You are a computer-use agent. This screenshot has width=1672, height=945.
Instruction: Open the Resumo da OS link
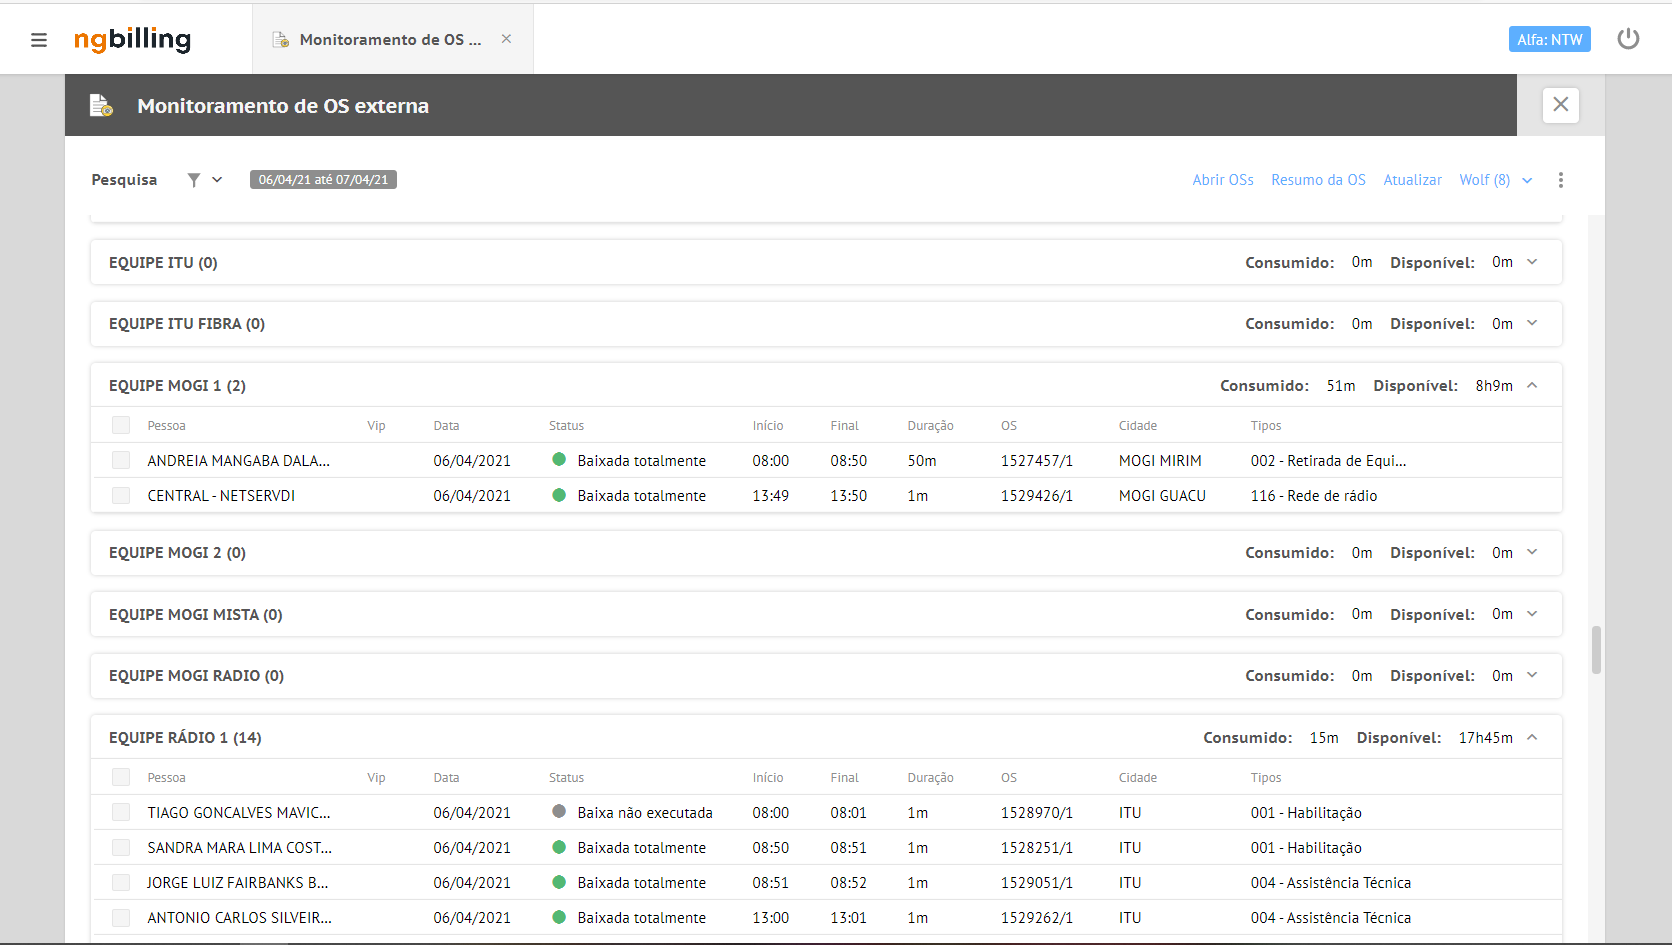(1318, 180)
